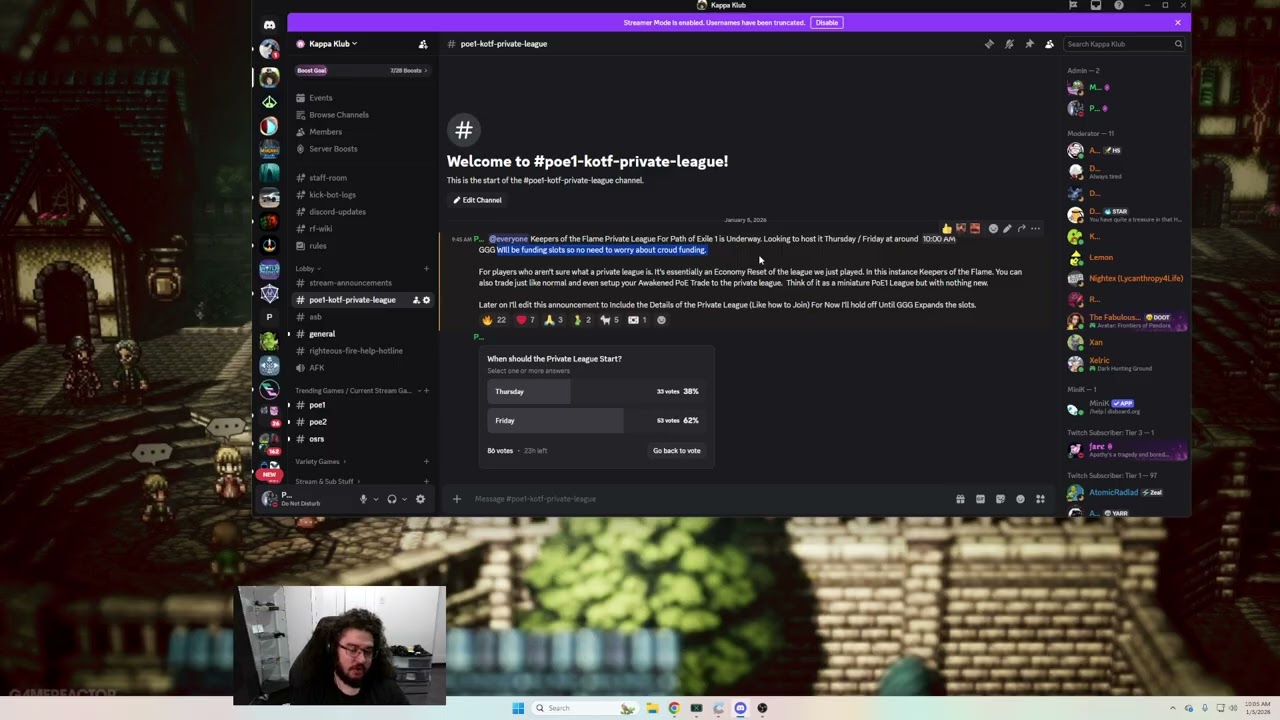Toggle heart reaction with 7 count

click(x=525, y=320)
